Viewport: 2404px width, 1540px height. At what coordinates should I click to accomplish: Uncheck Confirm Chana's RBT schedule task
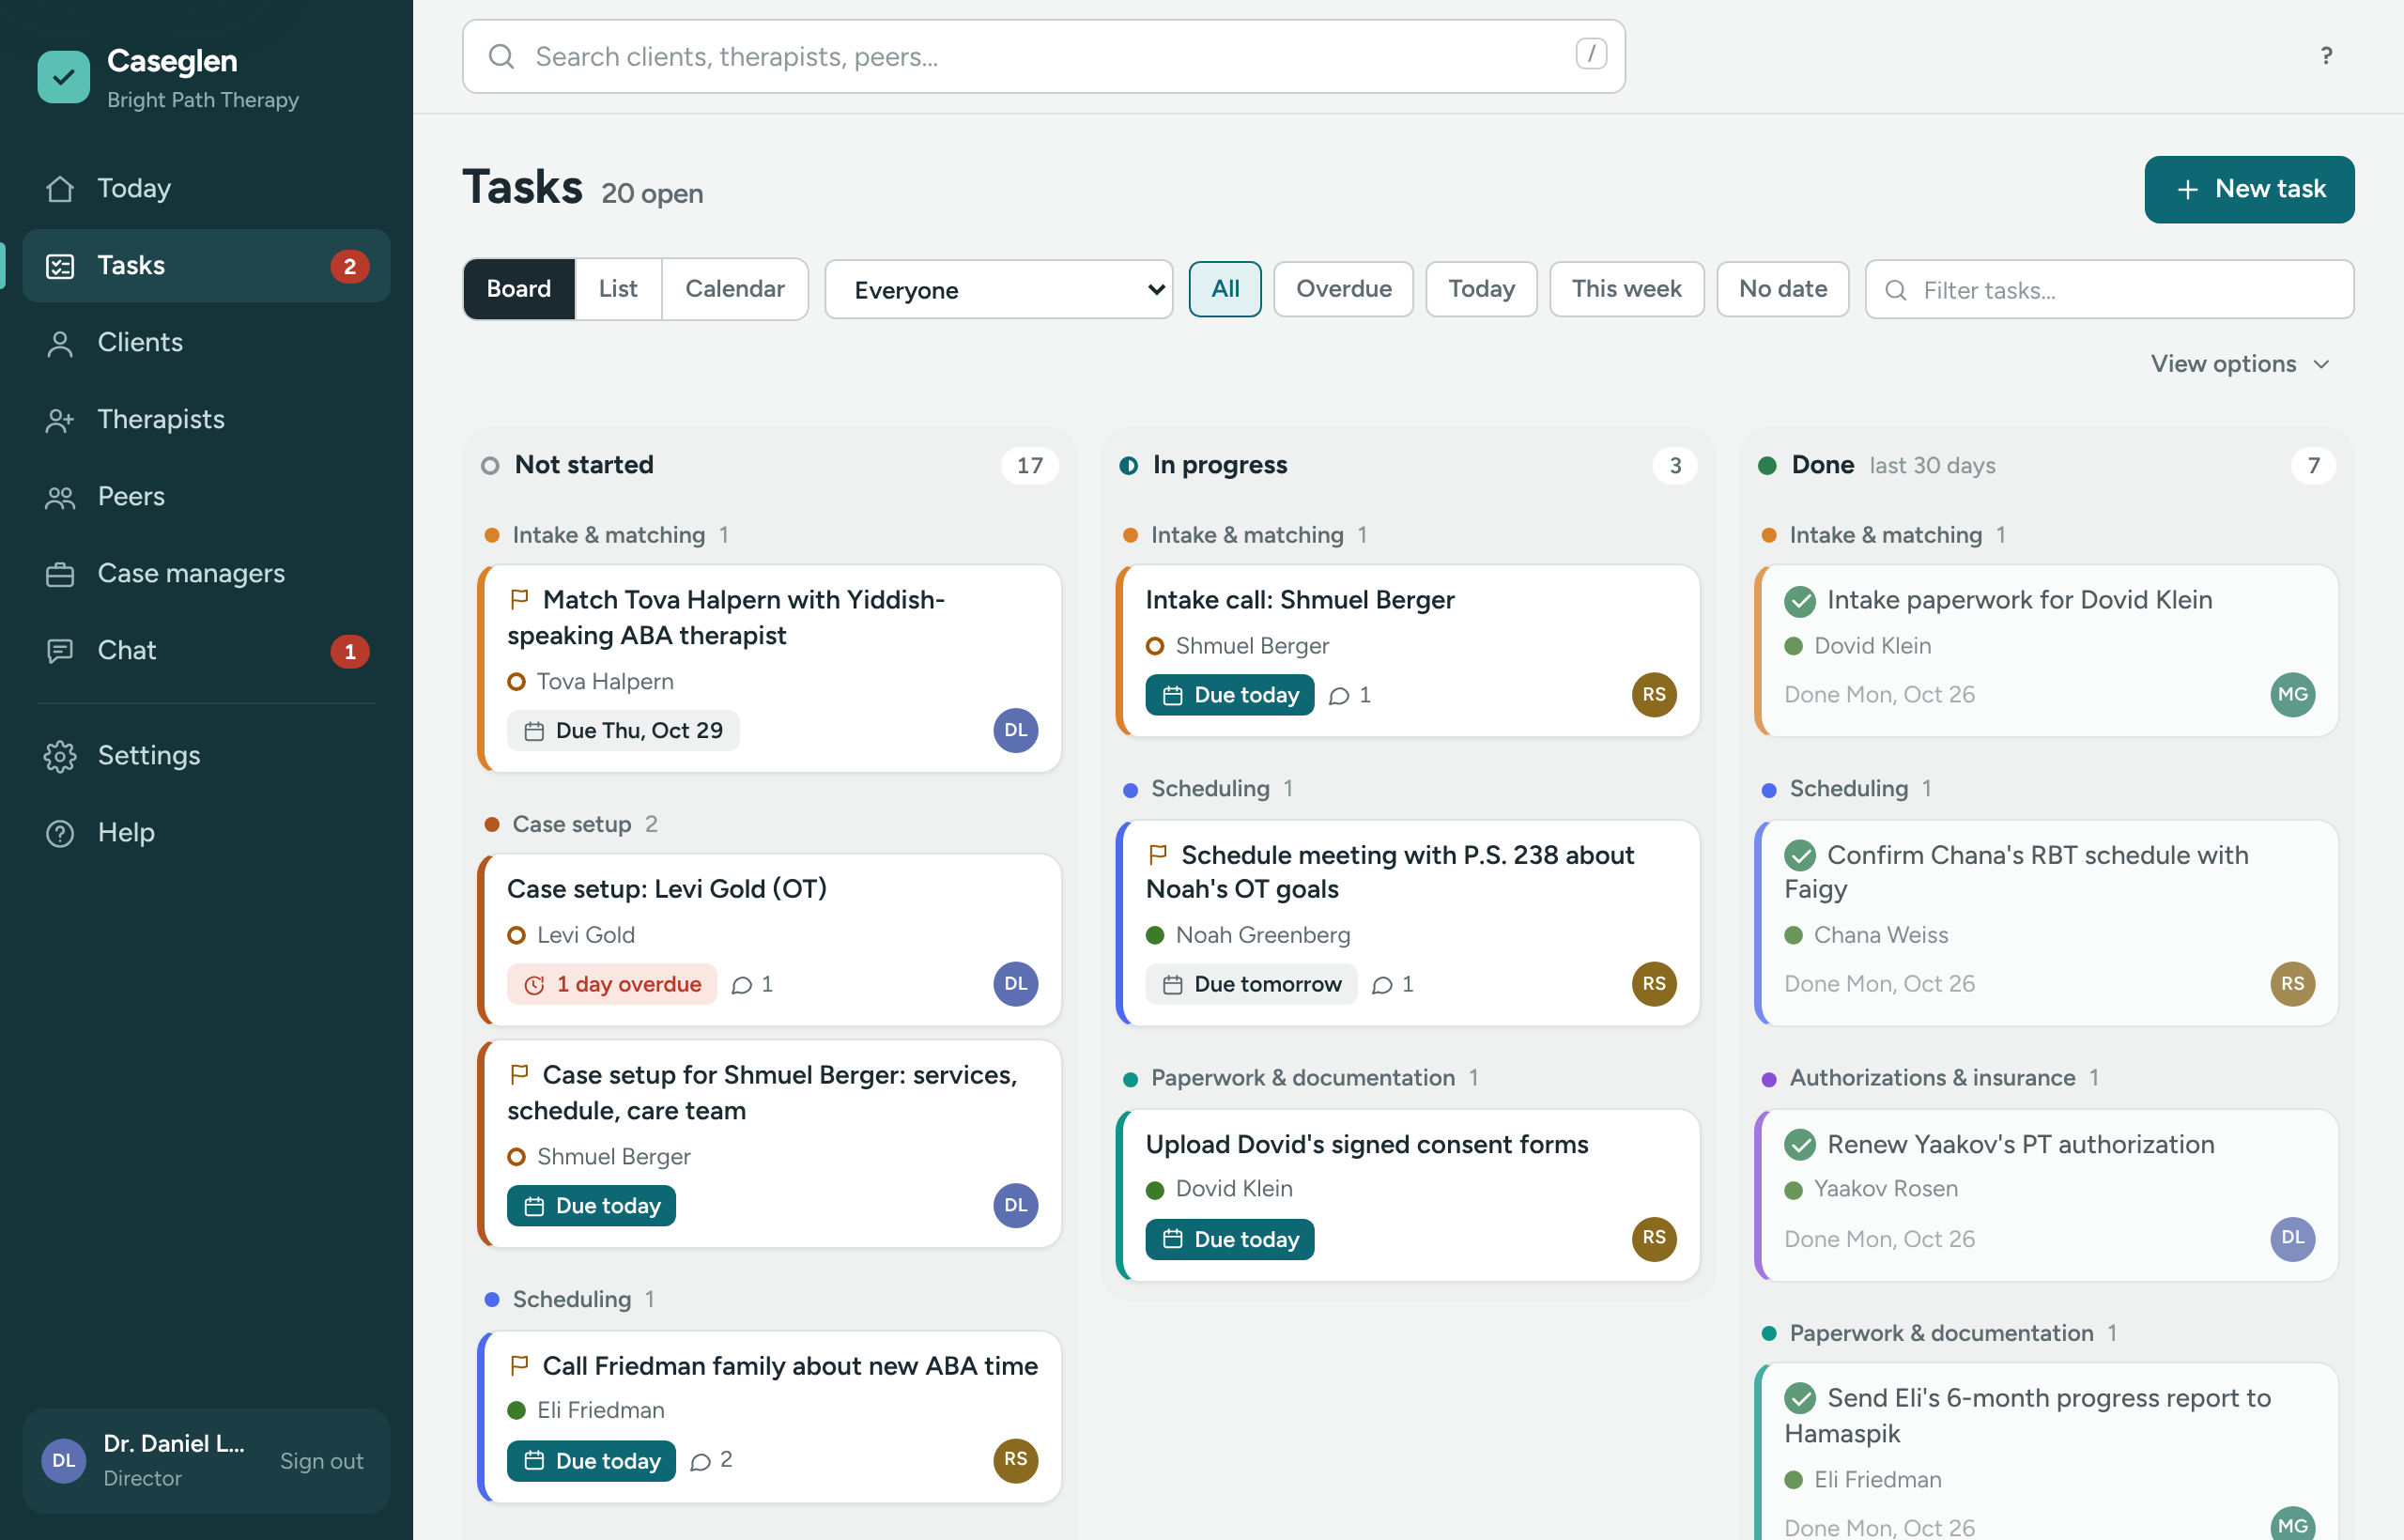click(1799, 856)
